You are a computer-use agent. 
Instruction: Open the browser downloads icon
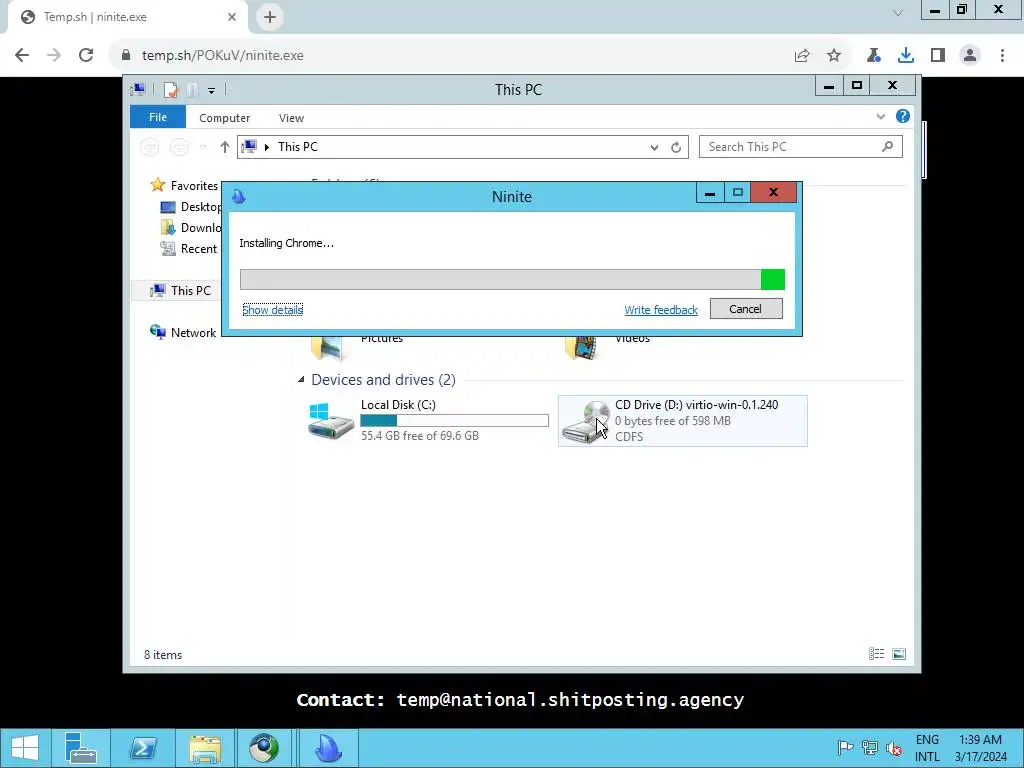tap(905, 56)
